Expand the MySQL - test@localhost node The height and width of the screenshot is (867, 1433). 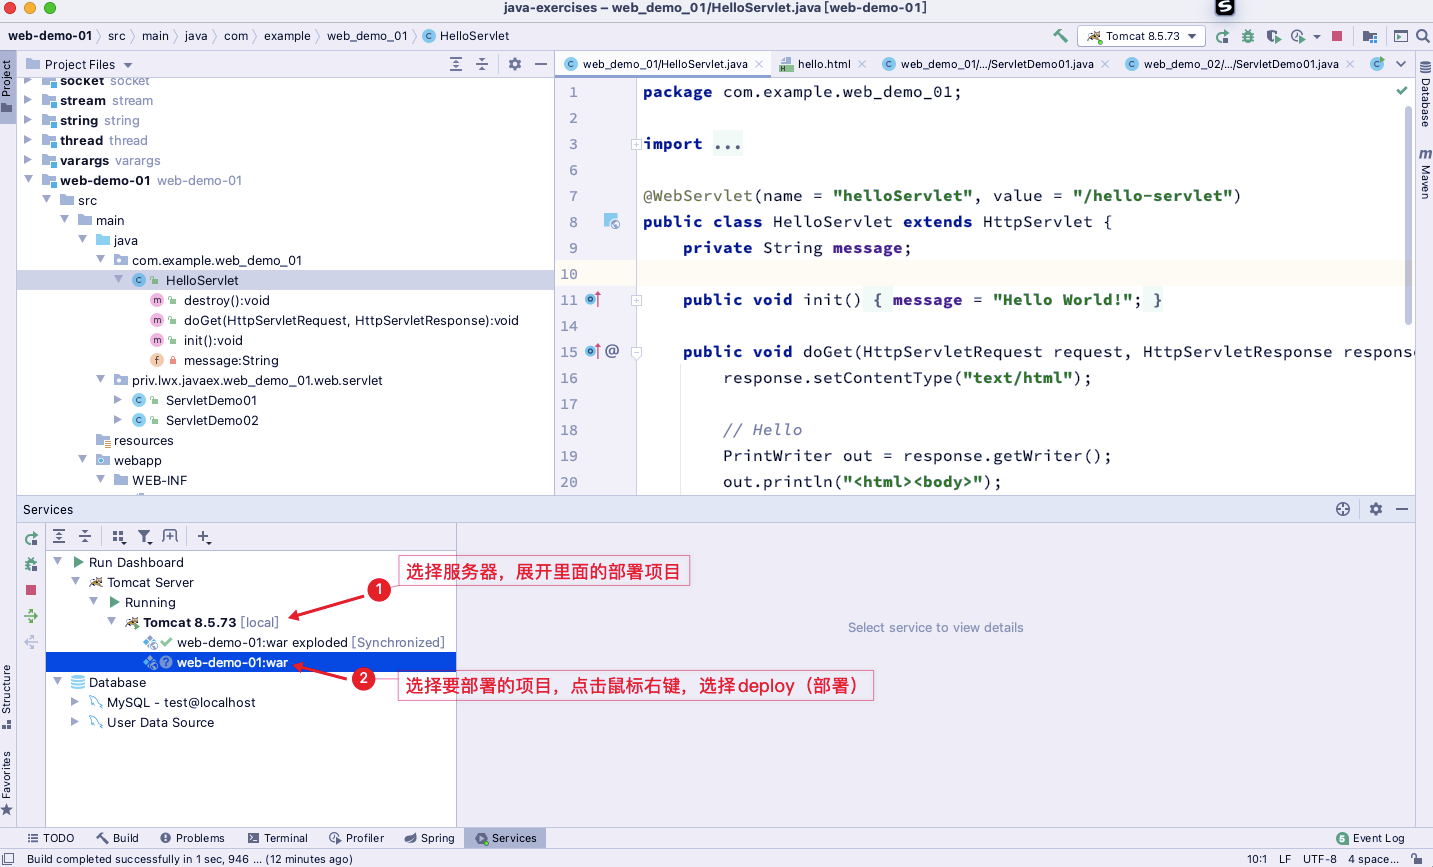click(x=76, y=702)
